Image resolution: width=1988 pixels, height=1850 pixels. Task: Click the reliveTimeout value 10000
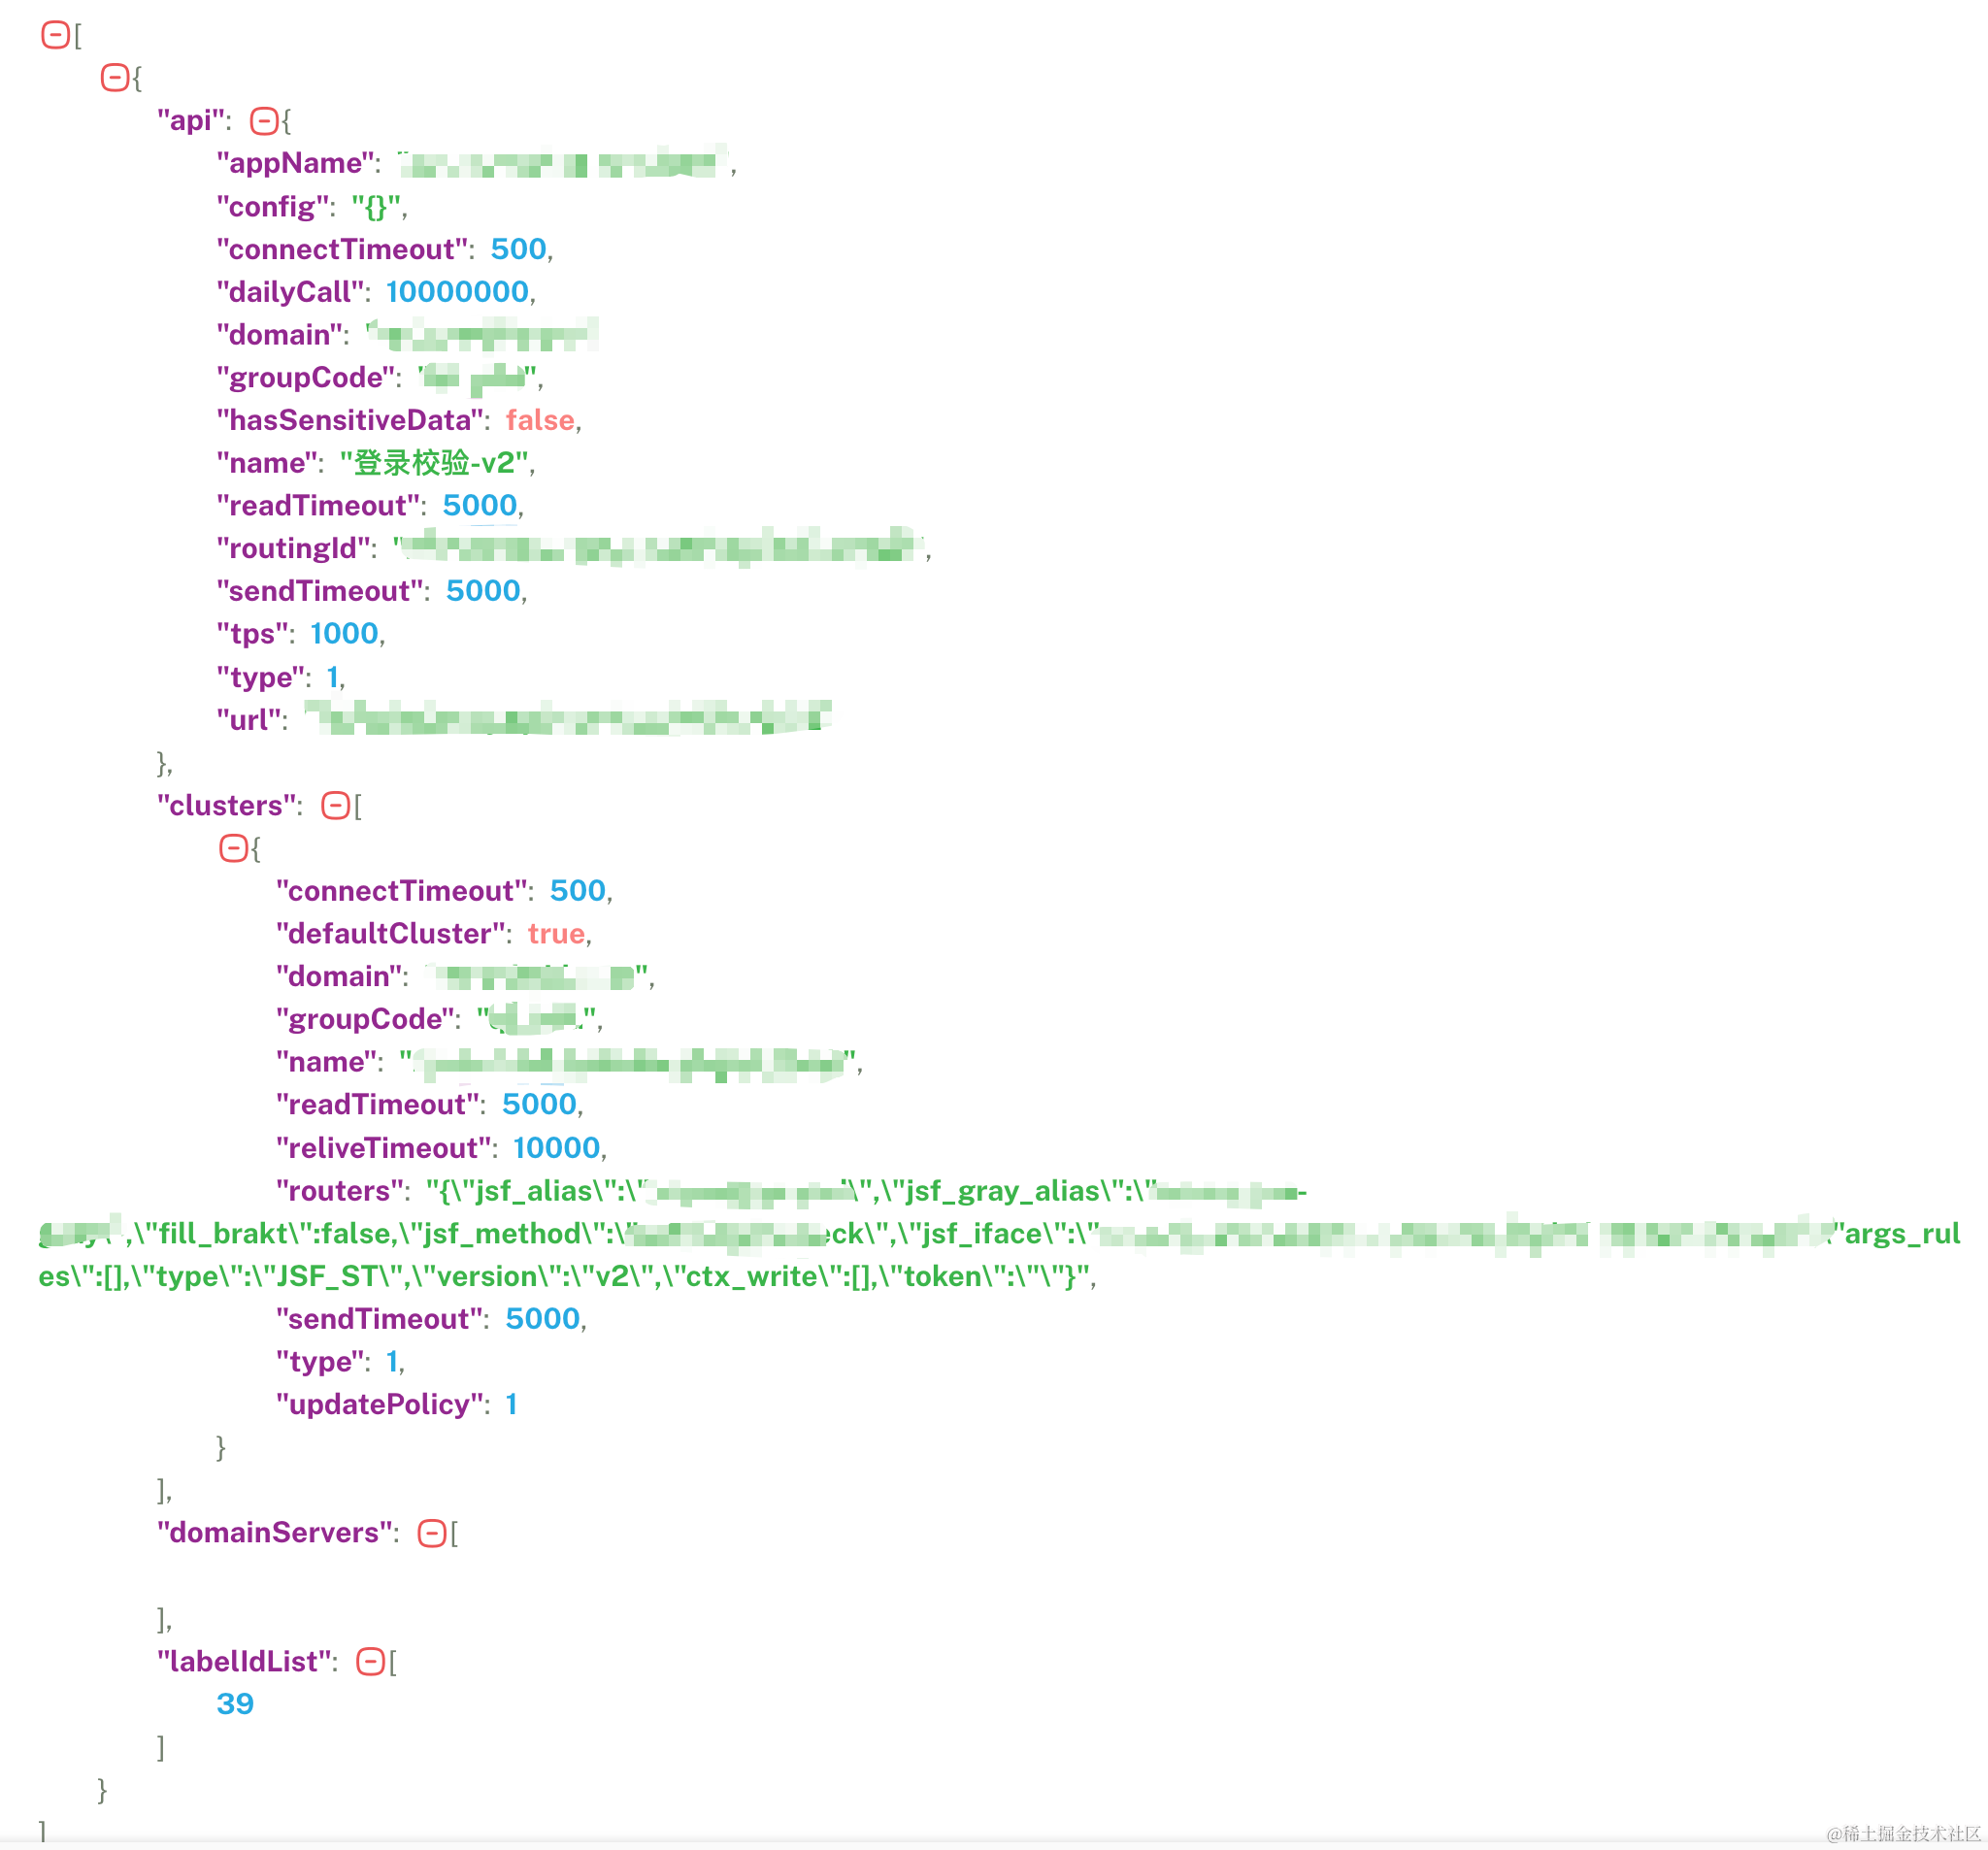(556, 1148)
